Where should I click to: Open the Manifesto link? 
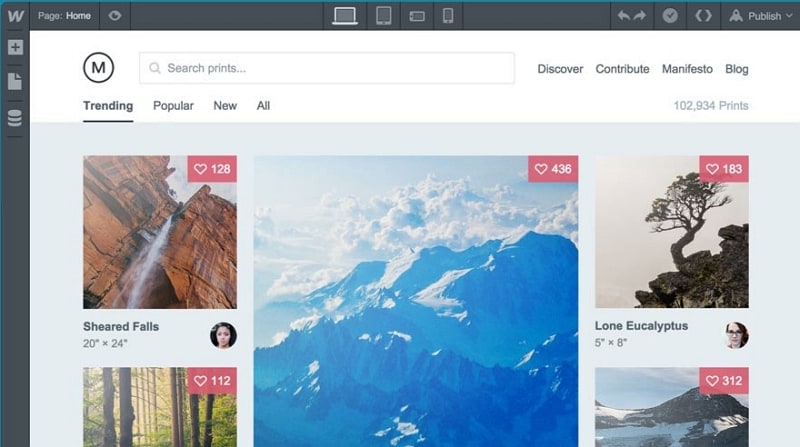tap(687, 69)
